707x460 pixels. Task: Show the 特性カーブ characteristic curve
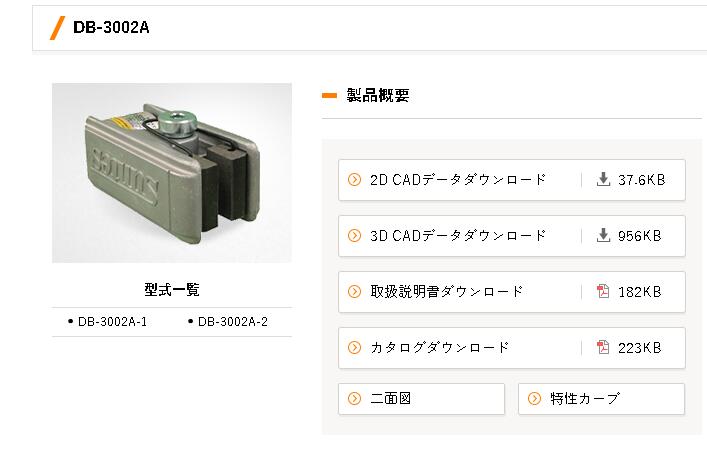(601, 398)
